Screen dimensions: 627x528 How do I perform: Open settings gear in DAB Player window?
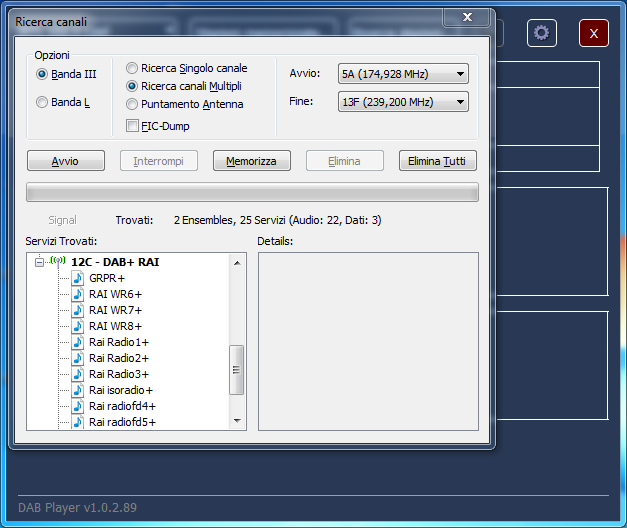point(541,33)
